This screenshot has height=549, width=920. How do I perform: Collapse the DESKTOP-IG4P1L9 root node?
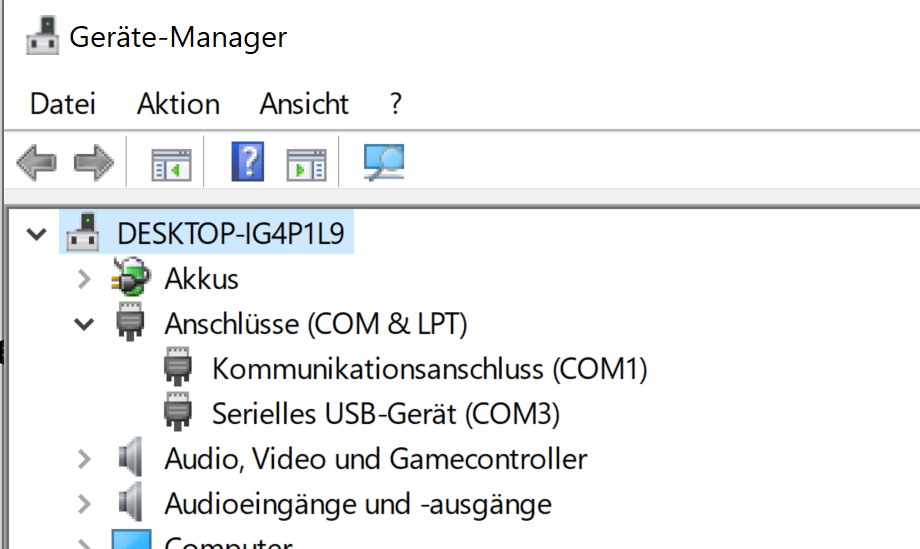36,235
